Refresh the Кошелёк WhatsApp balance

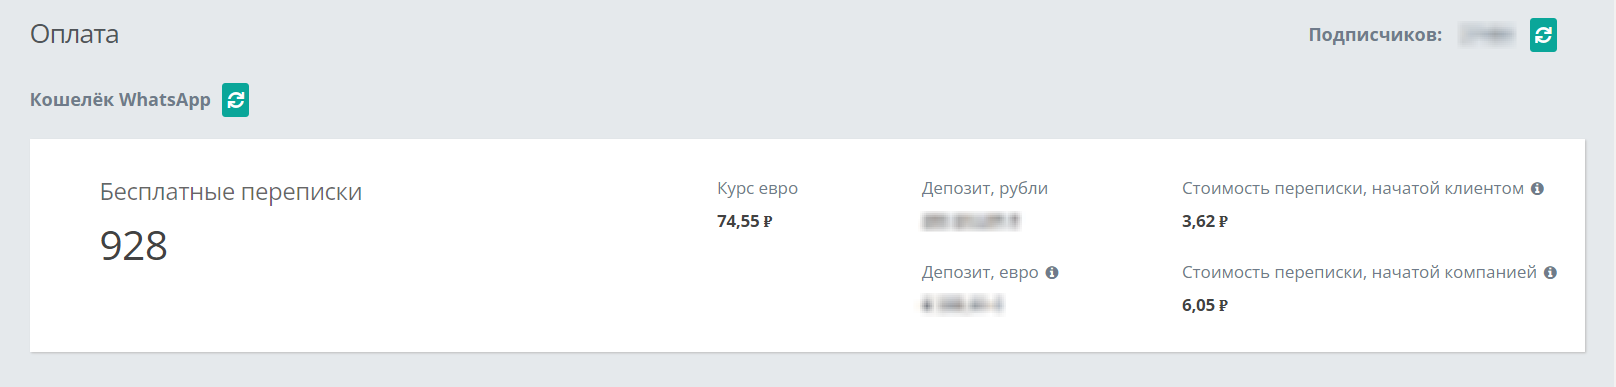[235, 100]
